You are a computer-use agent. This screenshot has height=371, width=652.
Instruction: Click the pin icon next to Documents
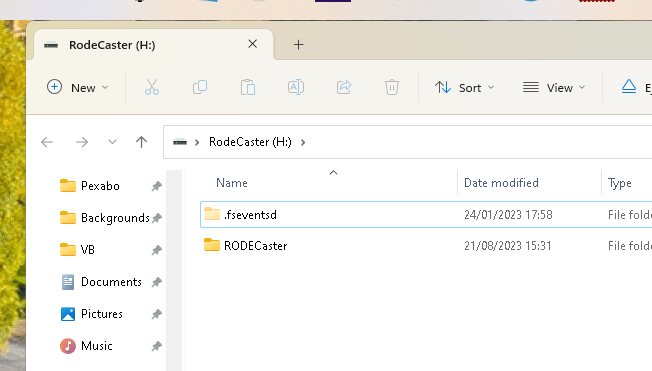coord(157,282)
